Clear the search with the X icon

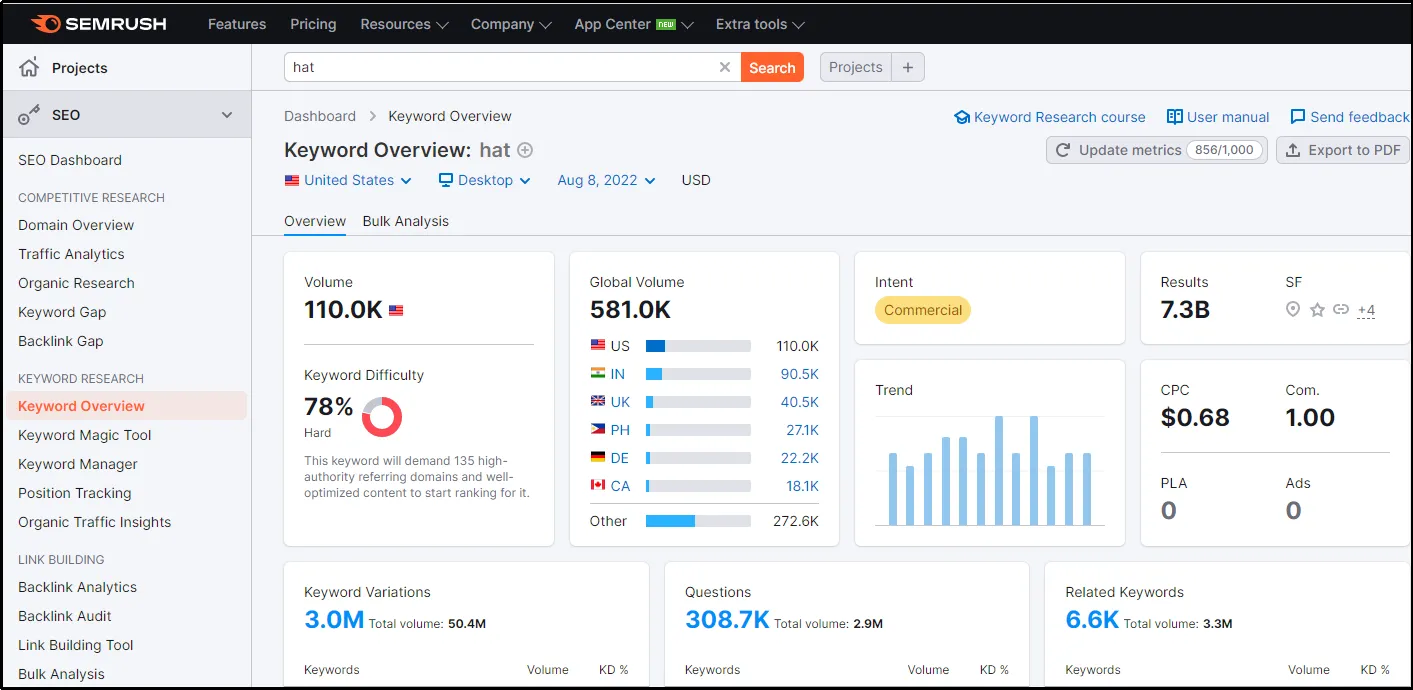[x=724, y=67]
